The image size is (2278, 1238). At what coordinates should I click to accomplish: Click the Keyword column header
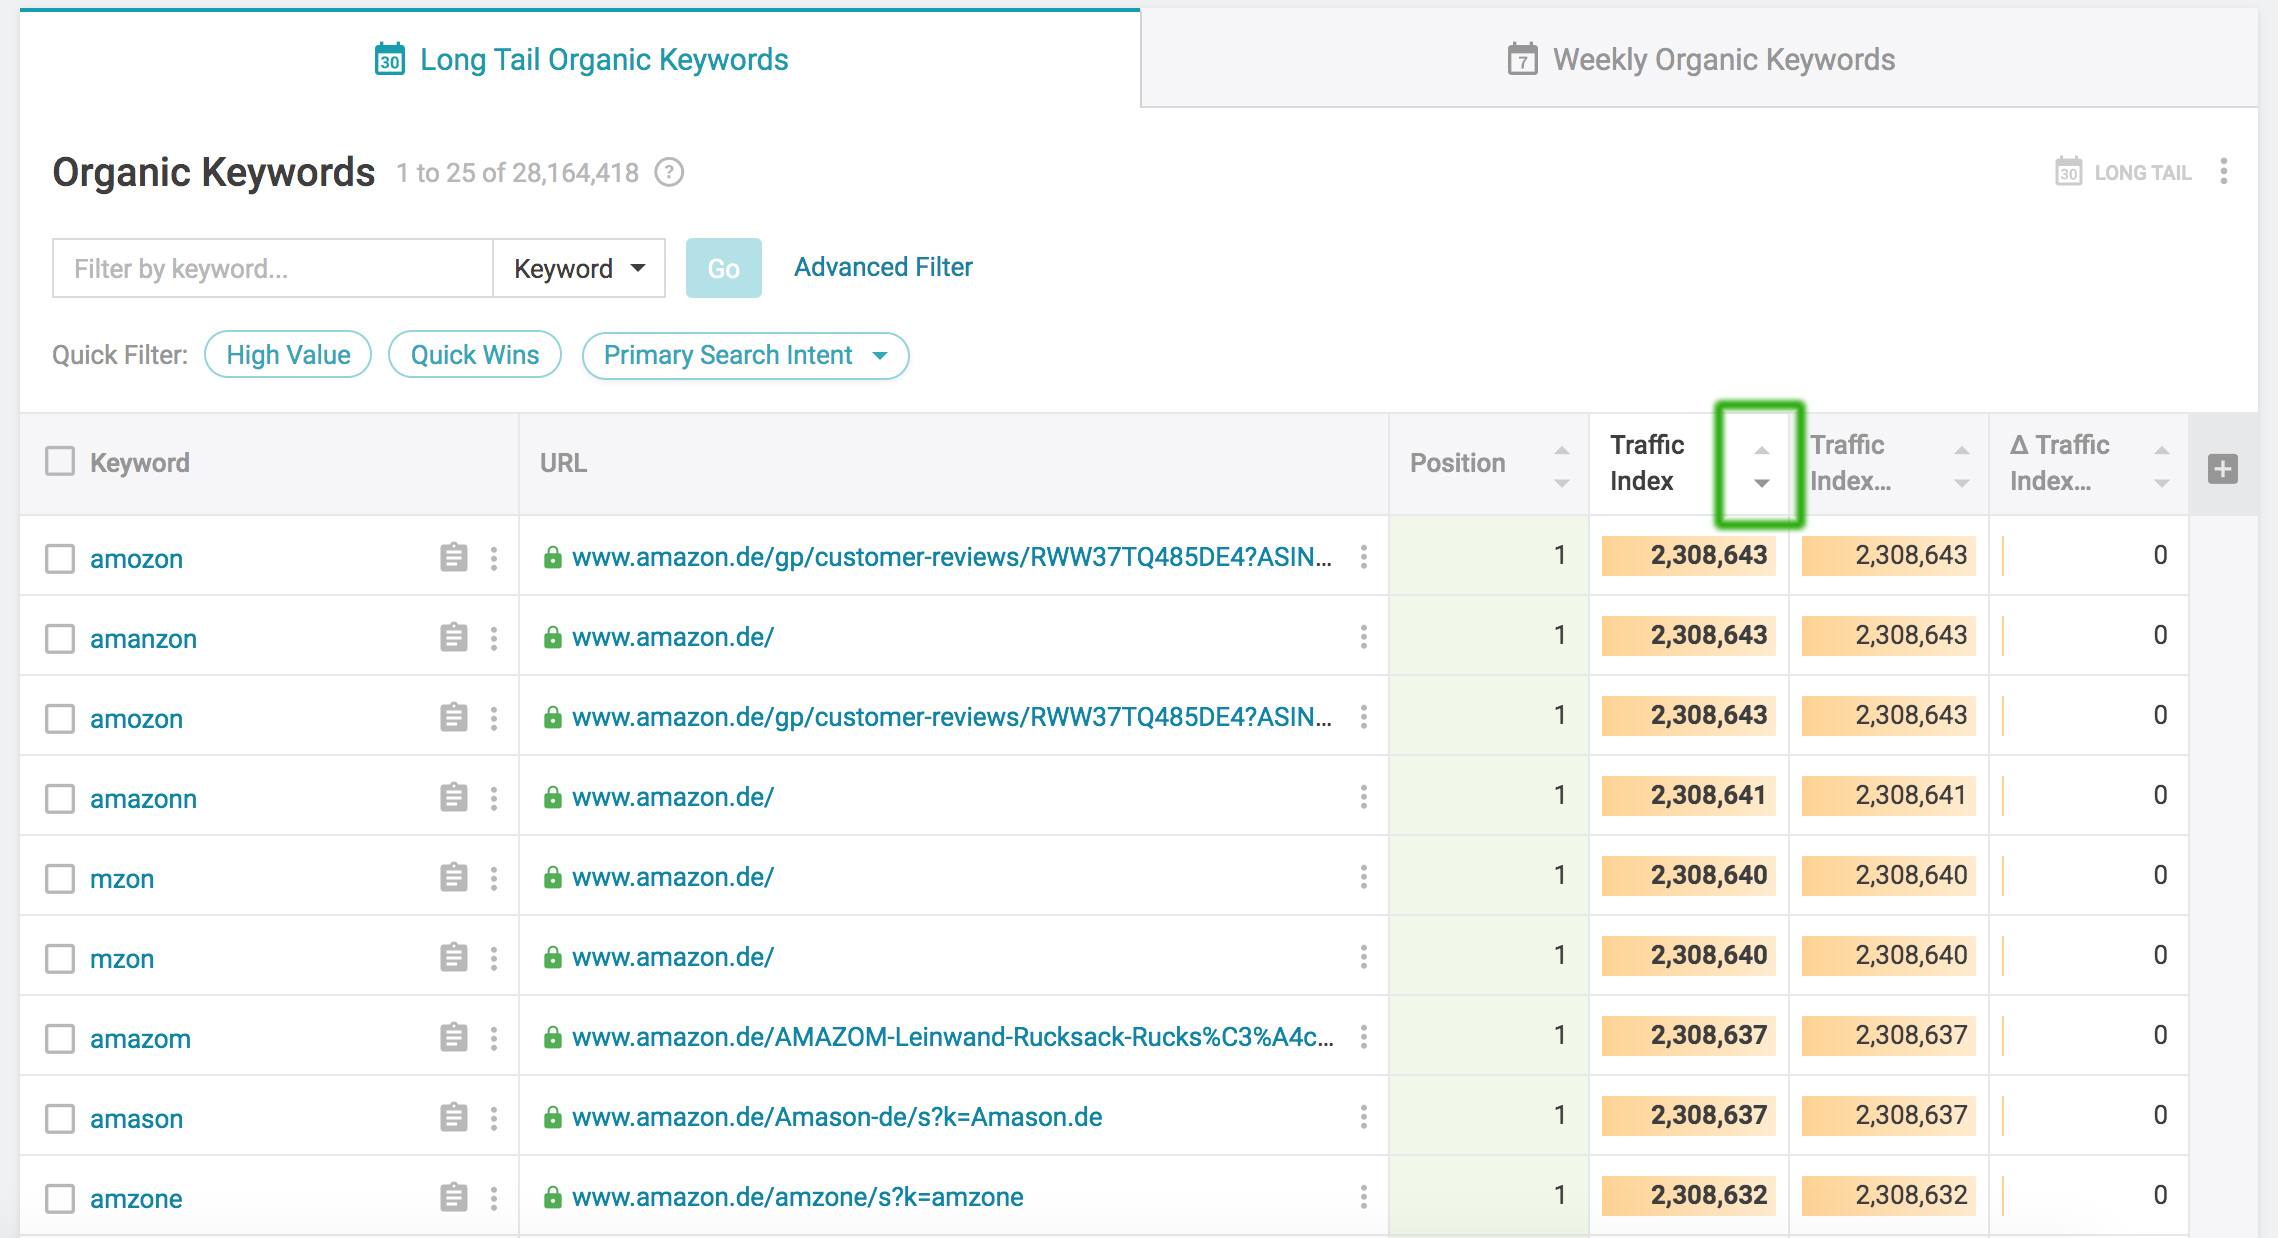coord(140,463)
